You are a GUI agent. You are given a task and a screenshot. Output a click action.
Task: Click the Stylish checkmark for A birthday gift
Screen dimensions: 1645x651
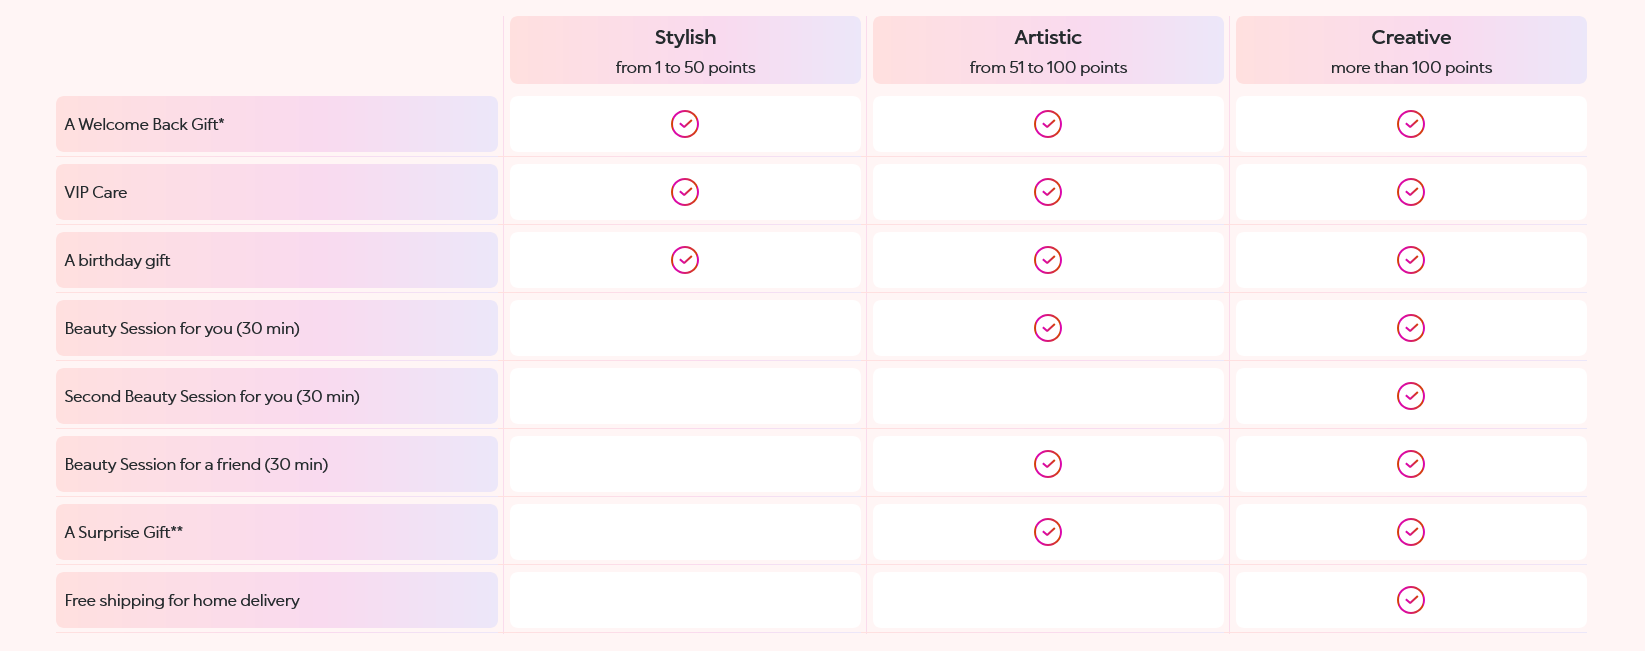[685, 260]
